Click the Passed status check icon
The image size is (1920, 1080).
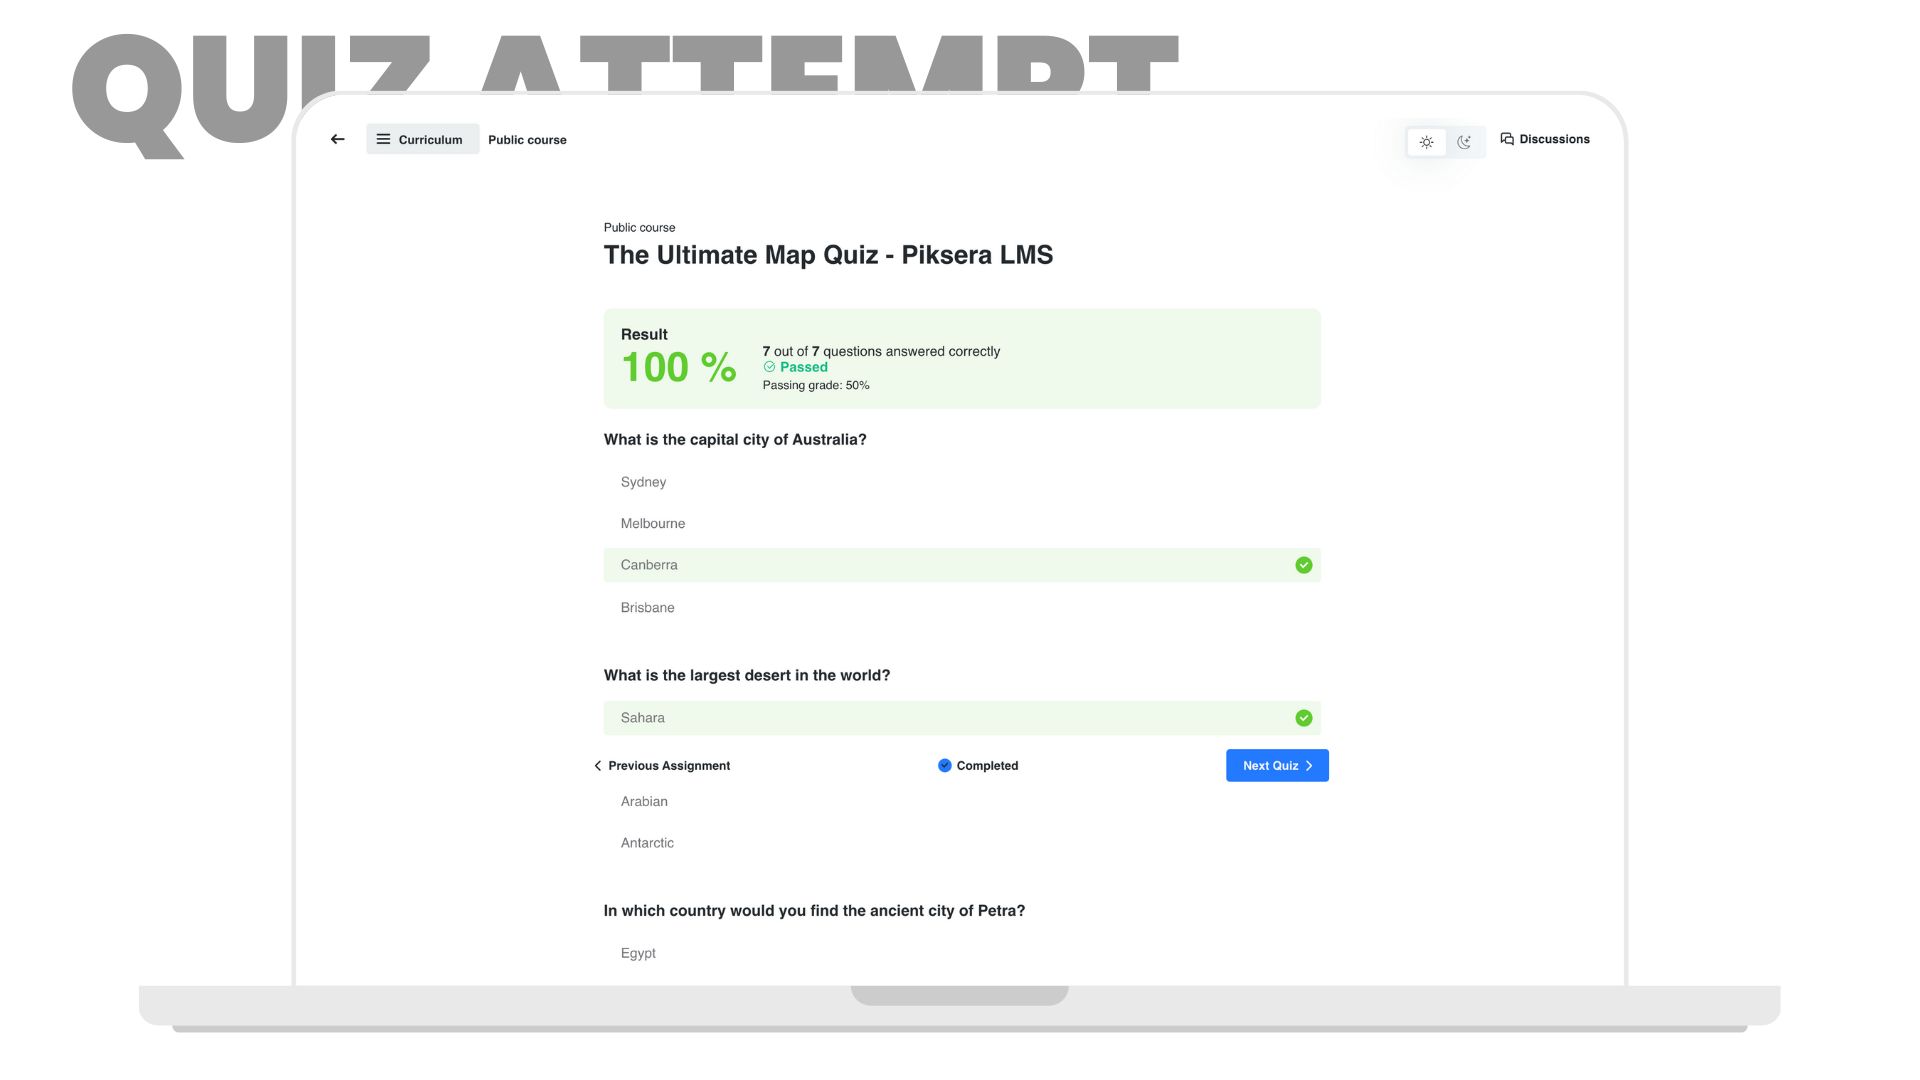coord(769,367)
